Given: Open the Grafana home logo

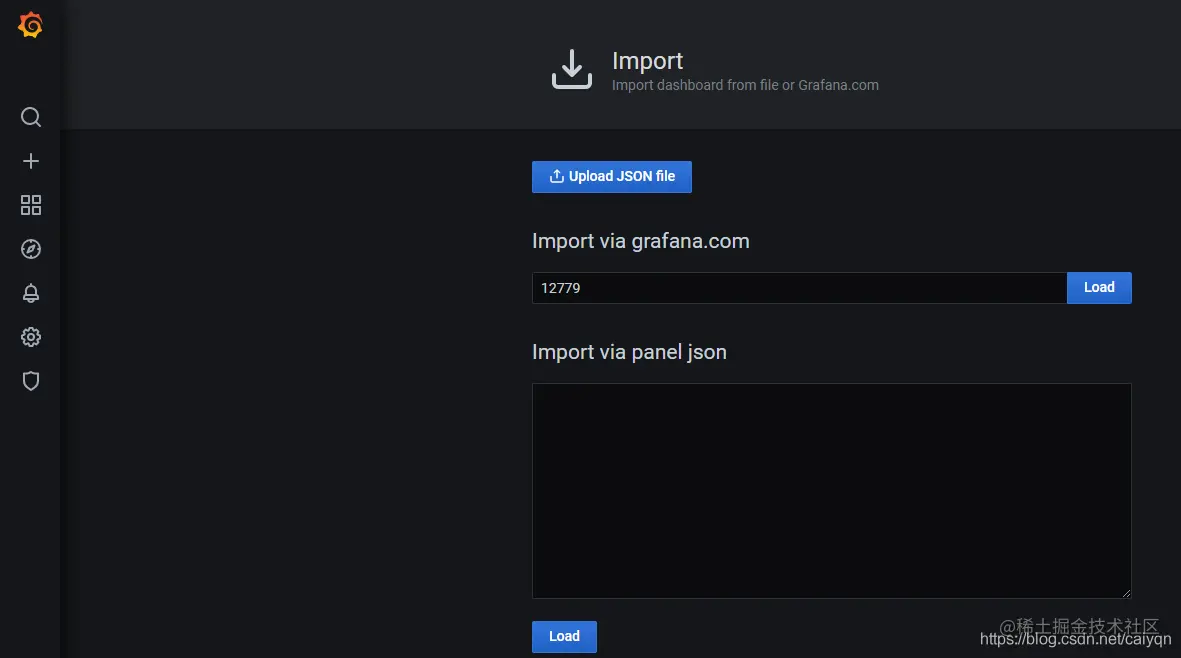Looking at the screenshot, I should [x=30, y=25].
